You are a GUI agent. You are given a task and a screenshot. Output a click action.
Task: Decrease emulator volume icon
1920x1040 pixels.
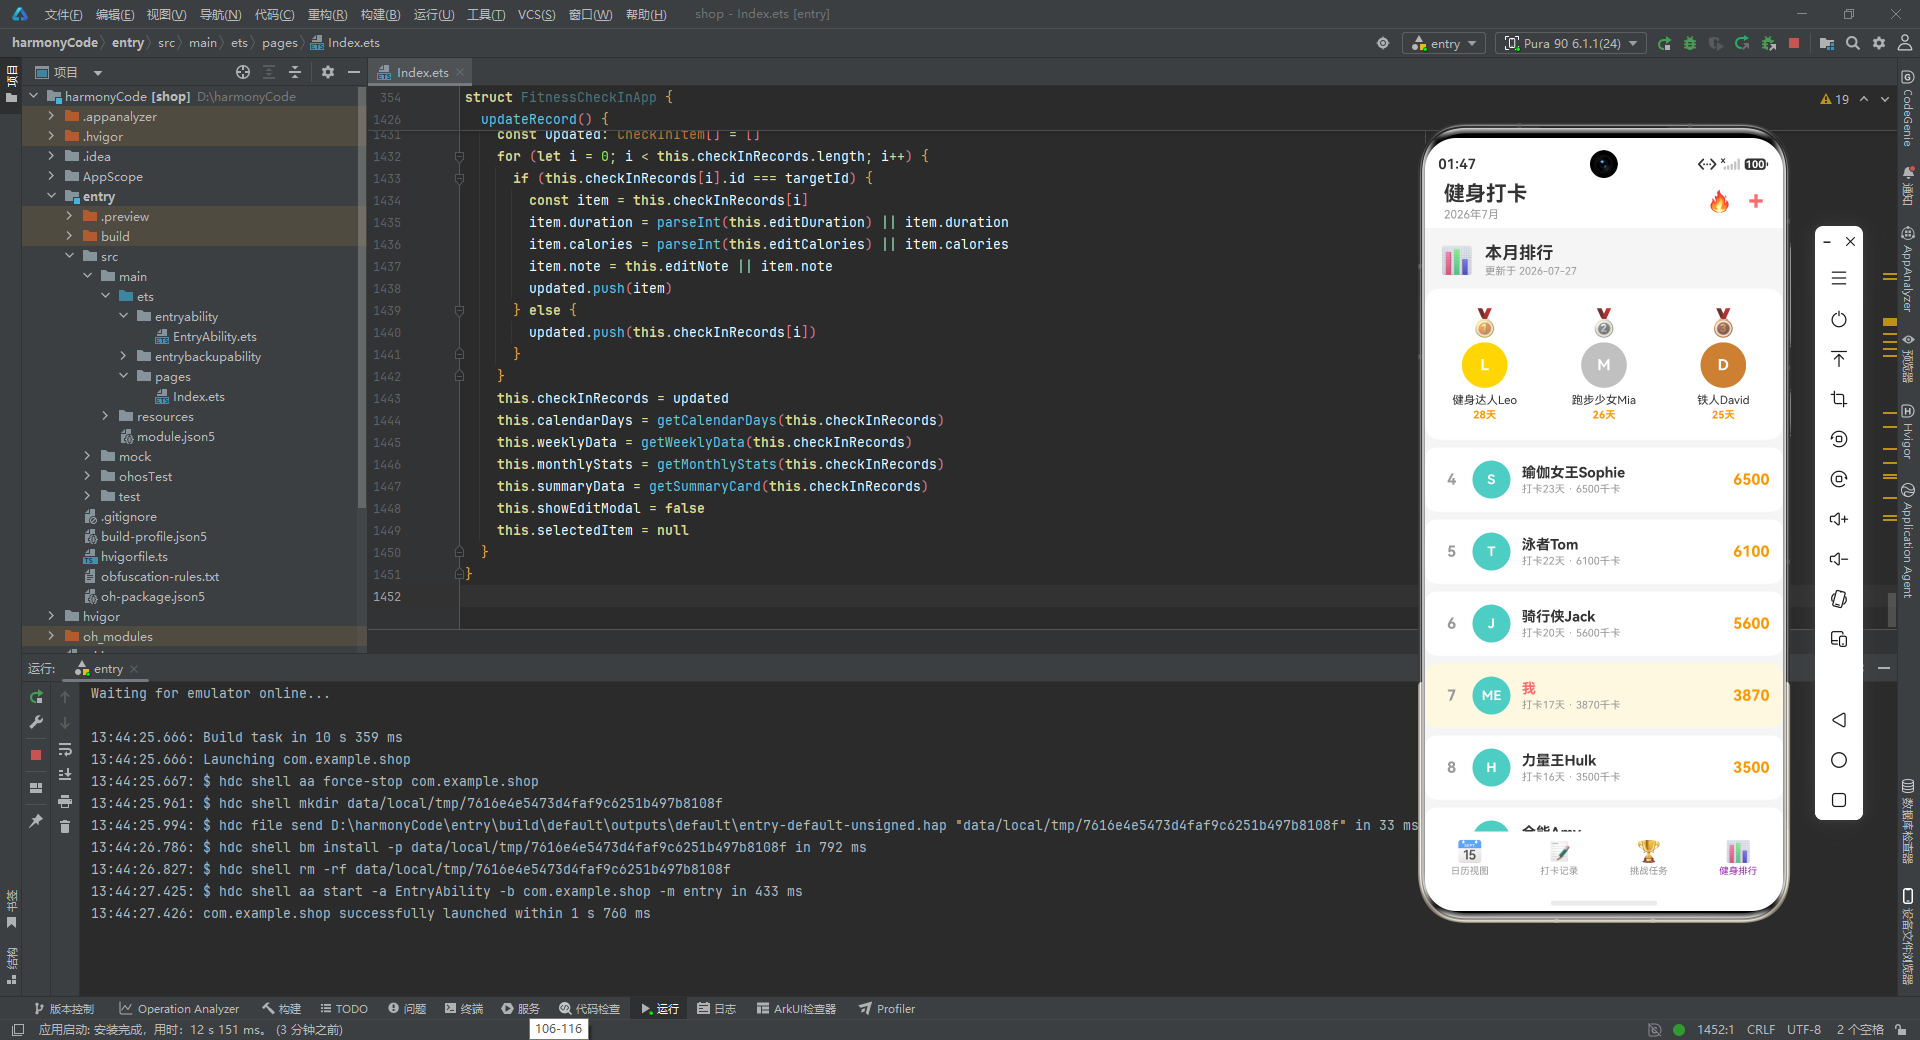1839,559
